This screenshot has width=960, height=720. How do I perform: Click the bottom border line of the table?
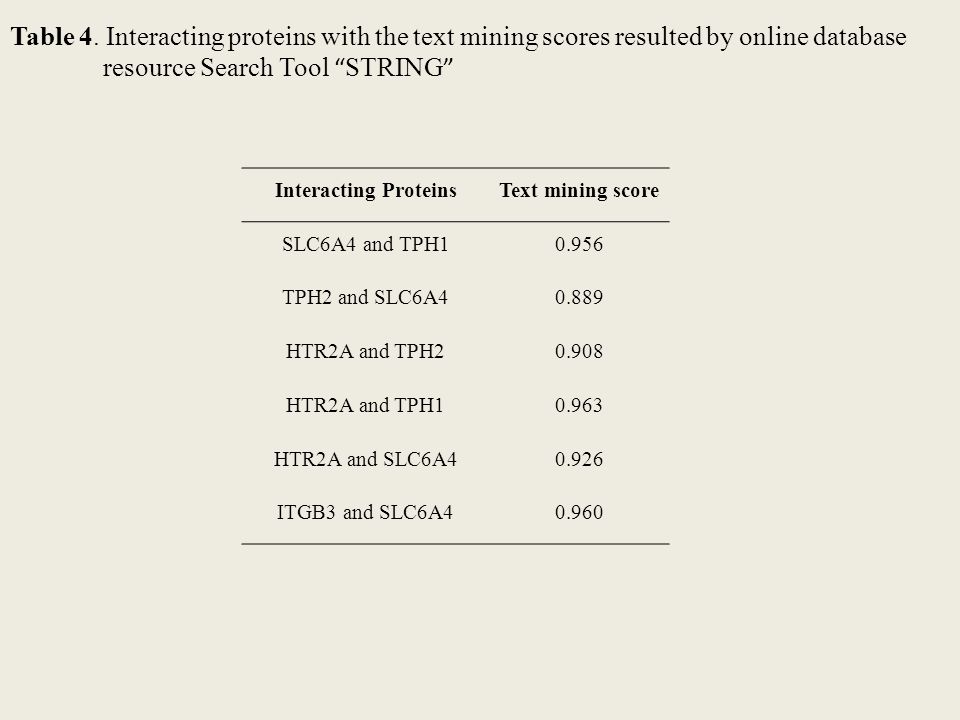pyautogui.click(x=456, y=544)
